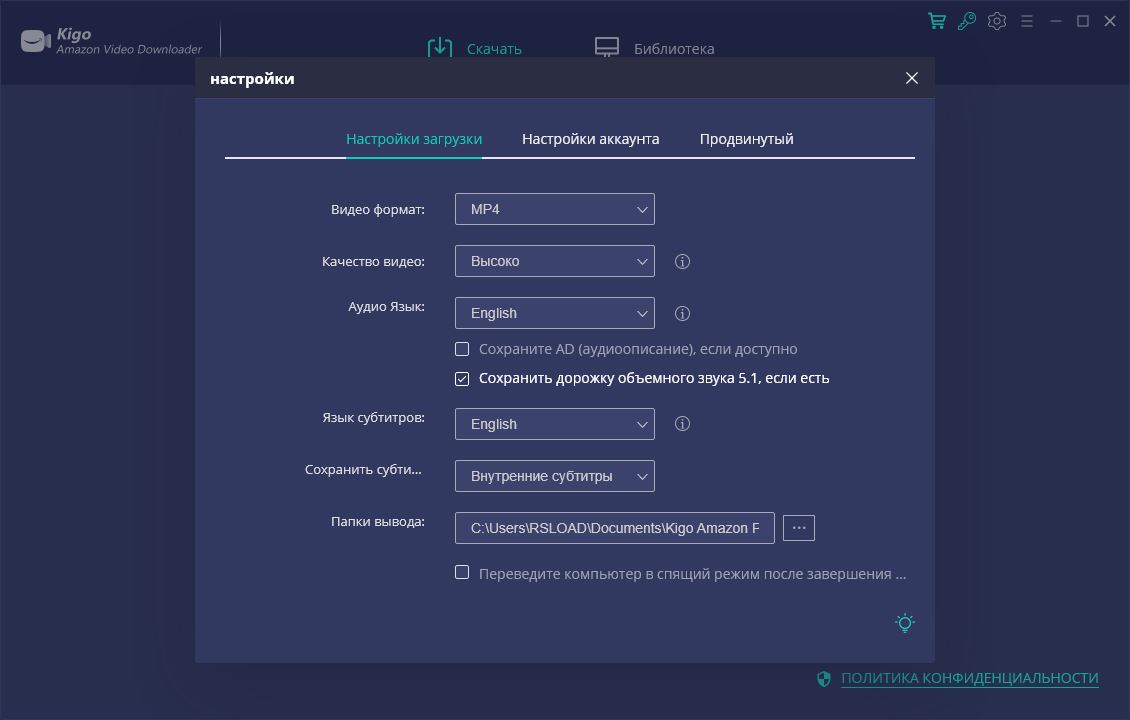
Task: Open the subtitle language dropdown
Action: [x=555, y=423]
